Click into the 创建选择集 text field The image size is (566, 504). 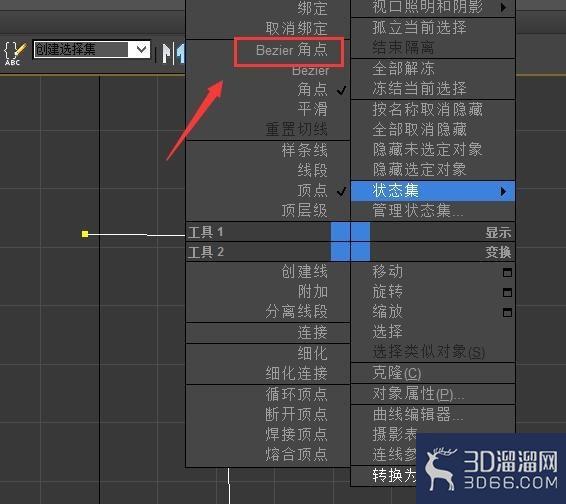point(81,49)
